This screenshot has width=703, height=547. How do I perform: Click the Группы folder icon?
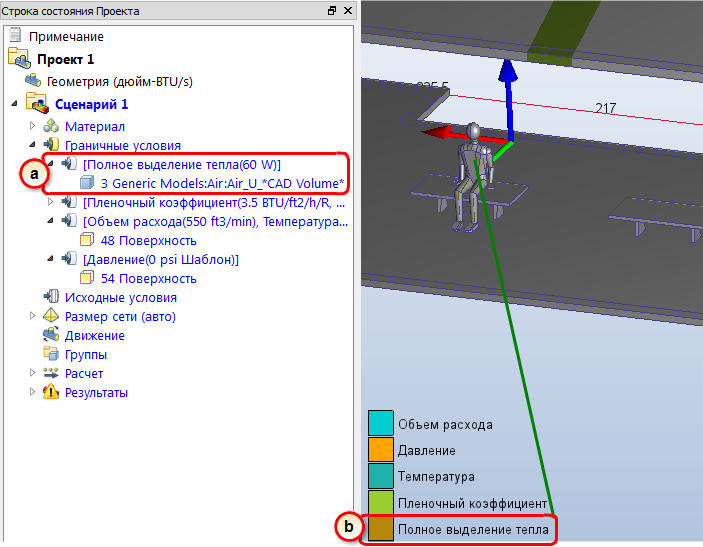pos(51,354)
